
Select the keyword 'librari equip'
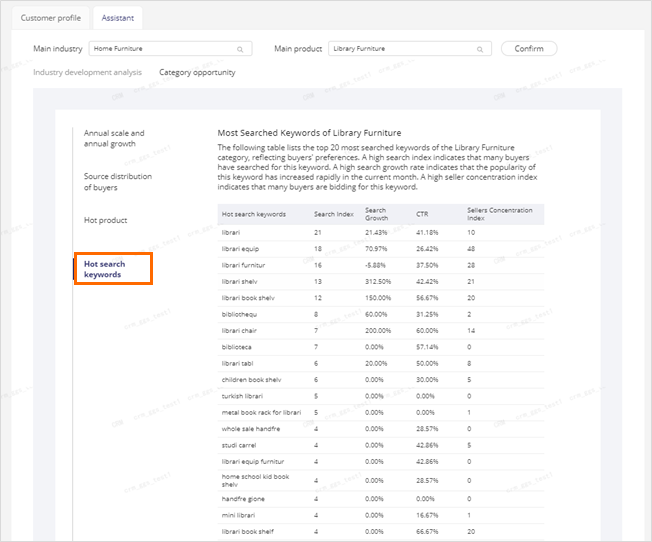(240, 249)
